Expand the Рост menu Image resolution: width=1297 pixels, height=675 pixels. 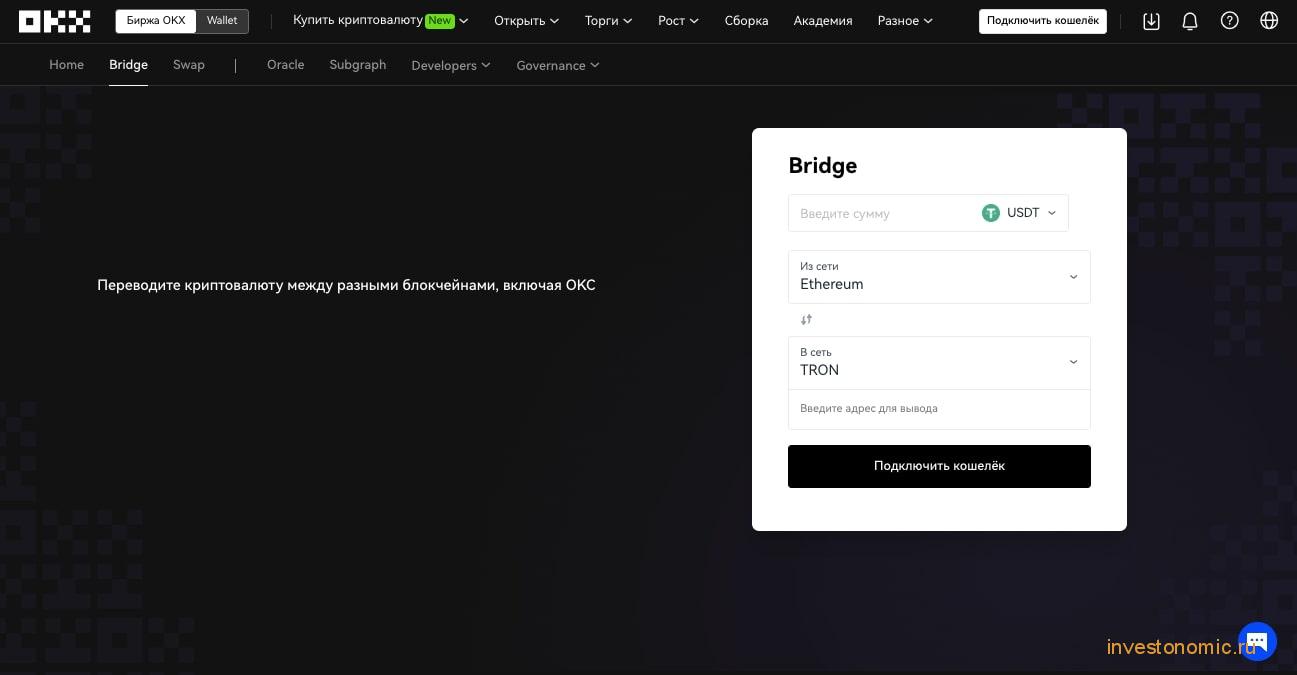coord(678,21)
